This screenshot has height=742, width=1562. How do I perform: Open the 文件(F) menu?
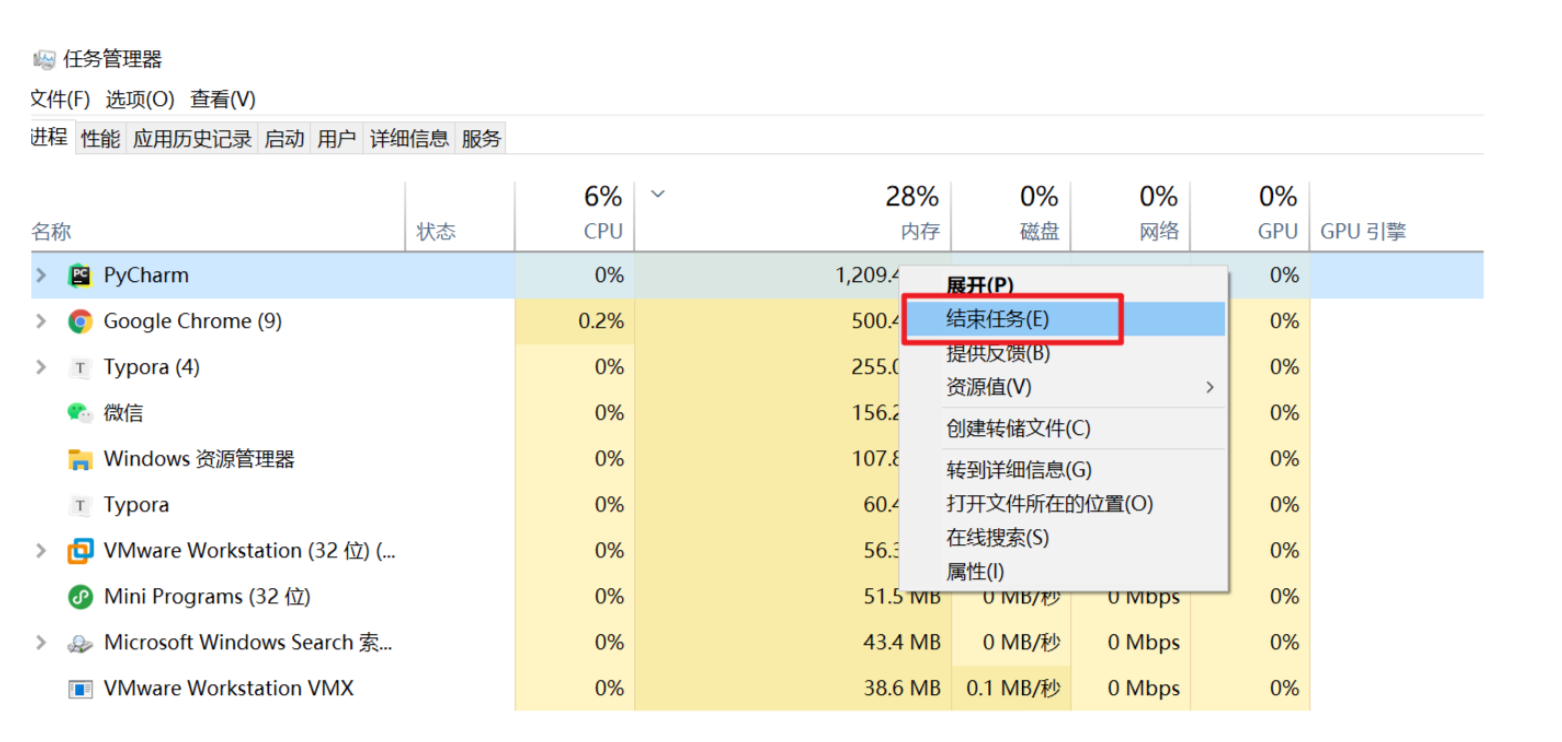(x=60, y=99)
